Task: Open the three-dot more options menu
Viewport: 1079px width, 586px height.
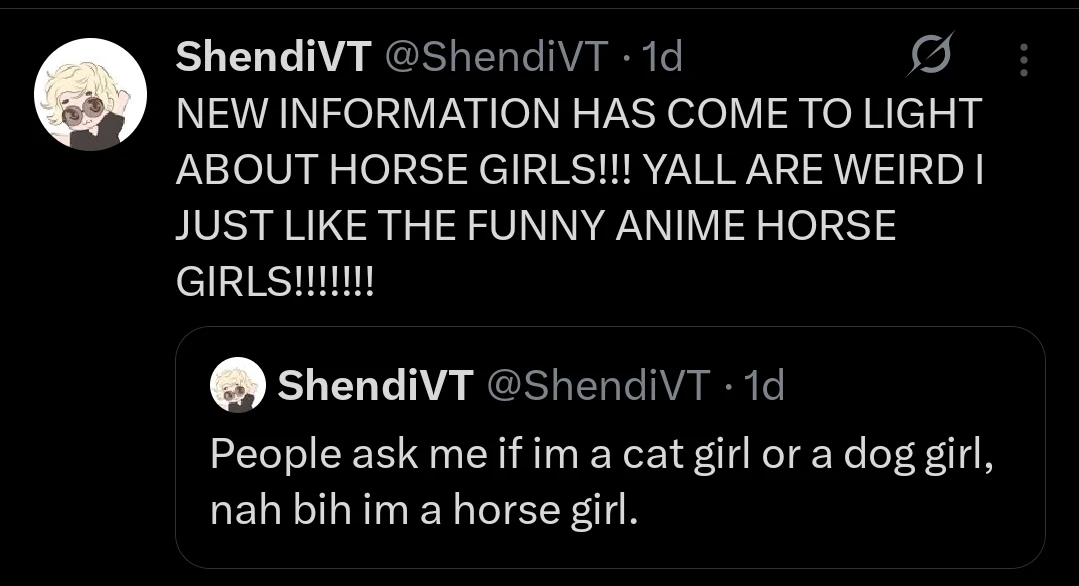Action: [1024, 60]
